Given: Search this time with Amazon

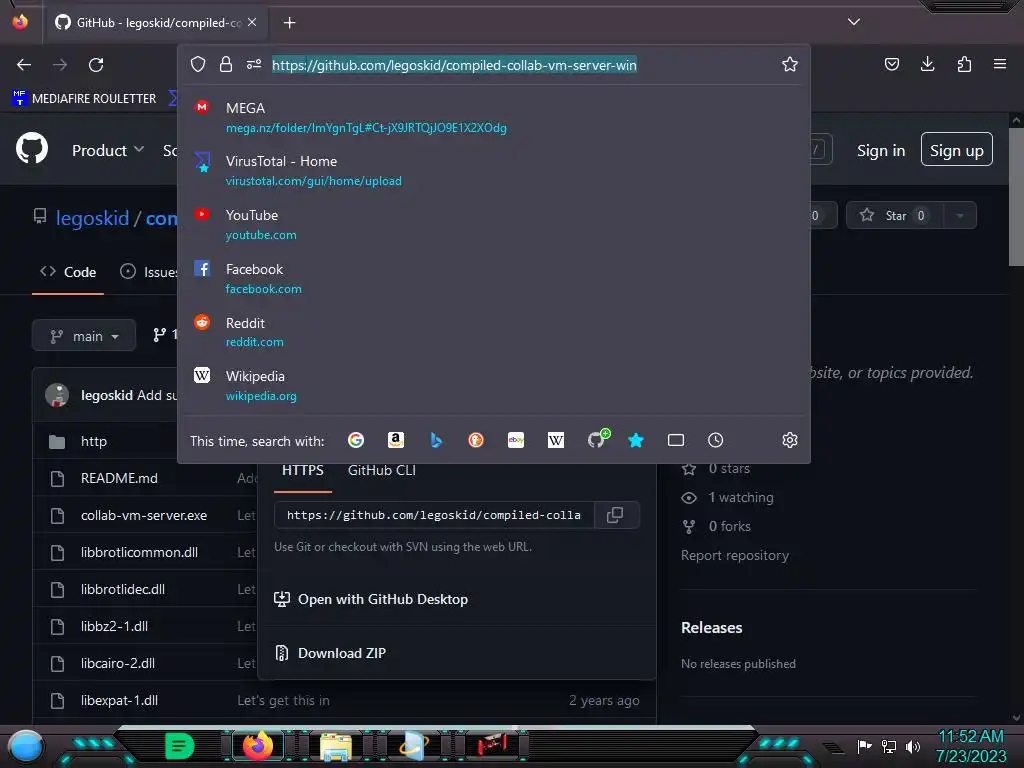Looking at the screenshot, I should coord(396,440).
